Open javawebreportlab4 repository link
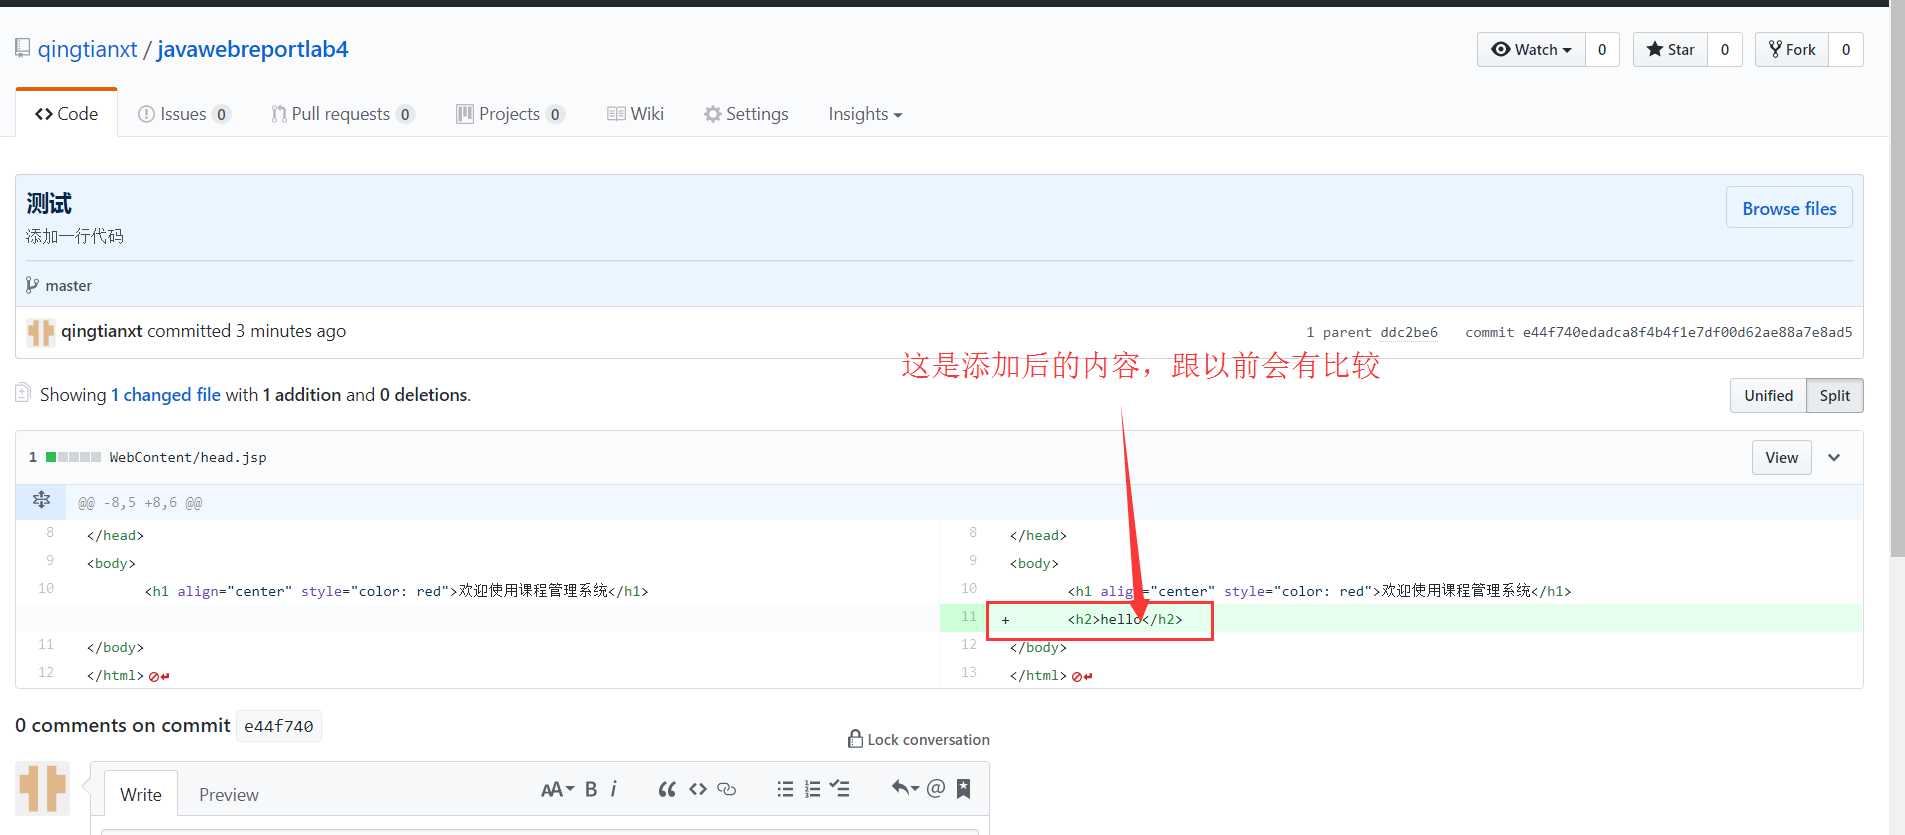The width and height of the screenshot is (1905, 835). tap(253, 49)
